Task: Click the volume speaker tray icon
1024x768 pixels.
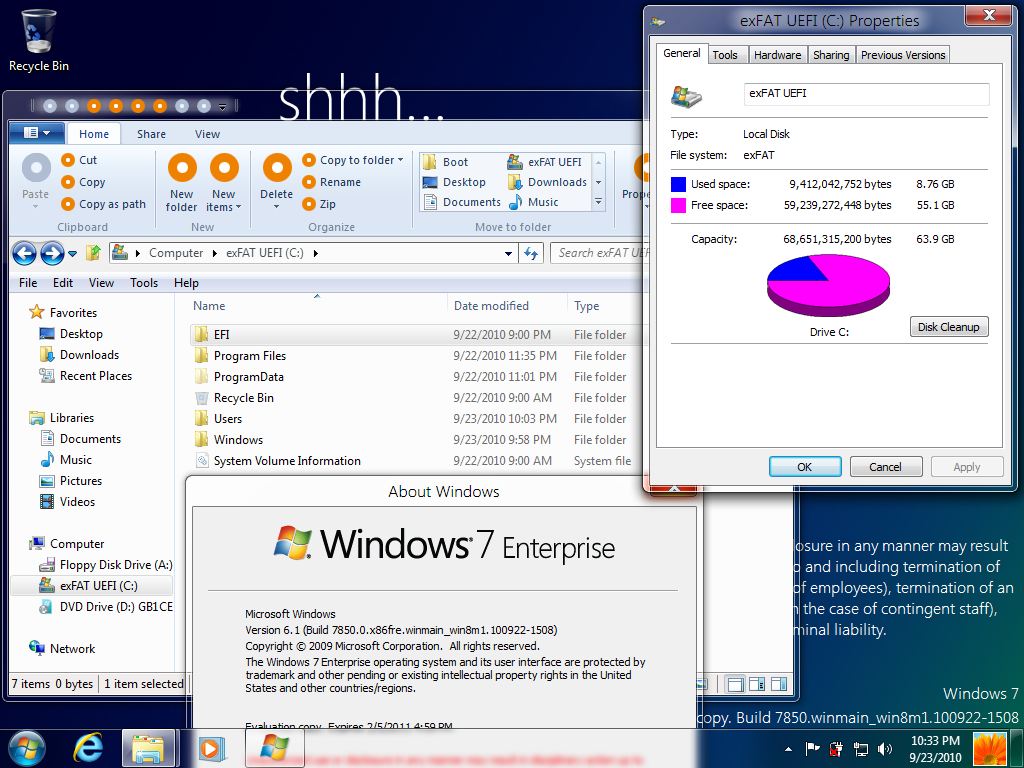Action: [x=885, y=748]
